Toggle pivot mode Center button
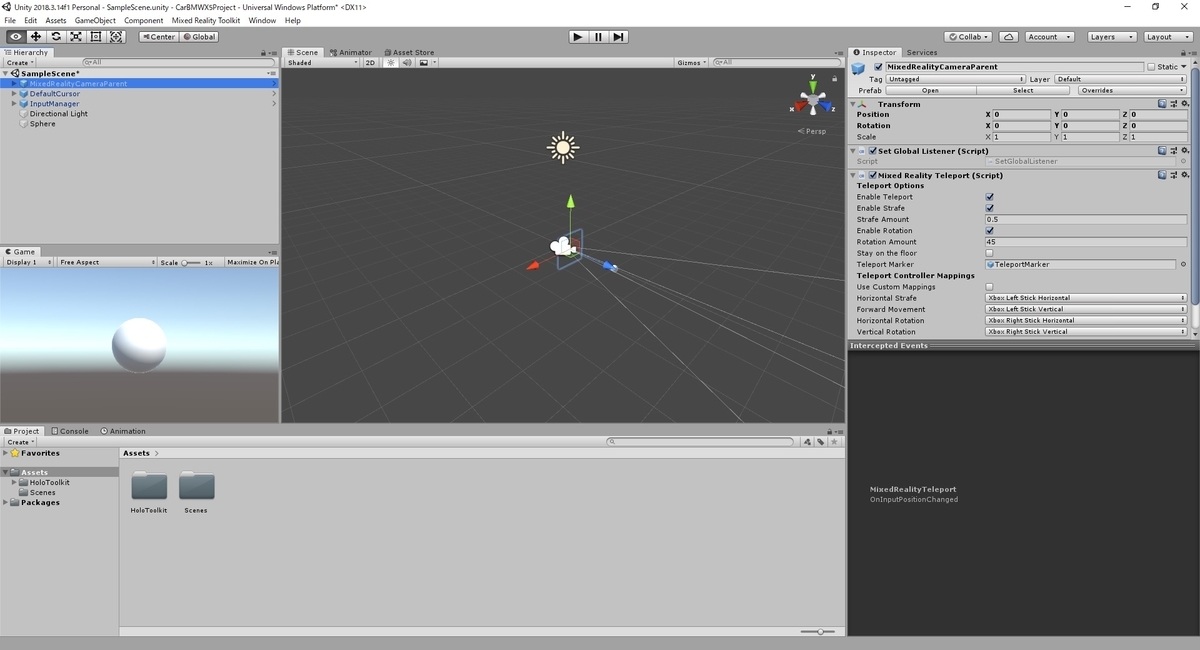 tap(158, 37)
